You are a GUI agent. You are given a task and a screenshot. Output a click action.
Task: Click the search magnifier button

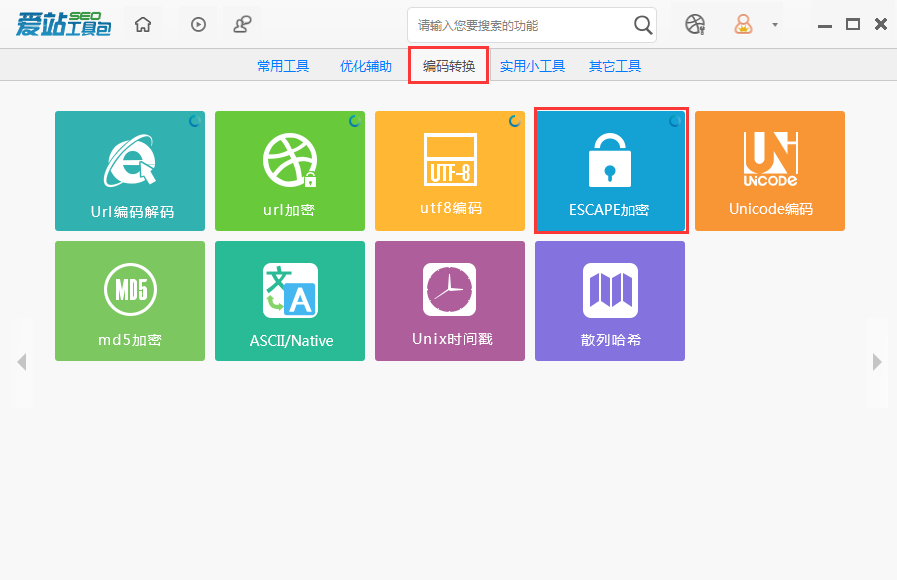pos(643,23)
